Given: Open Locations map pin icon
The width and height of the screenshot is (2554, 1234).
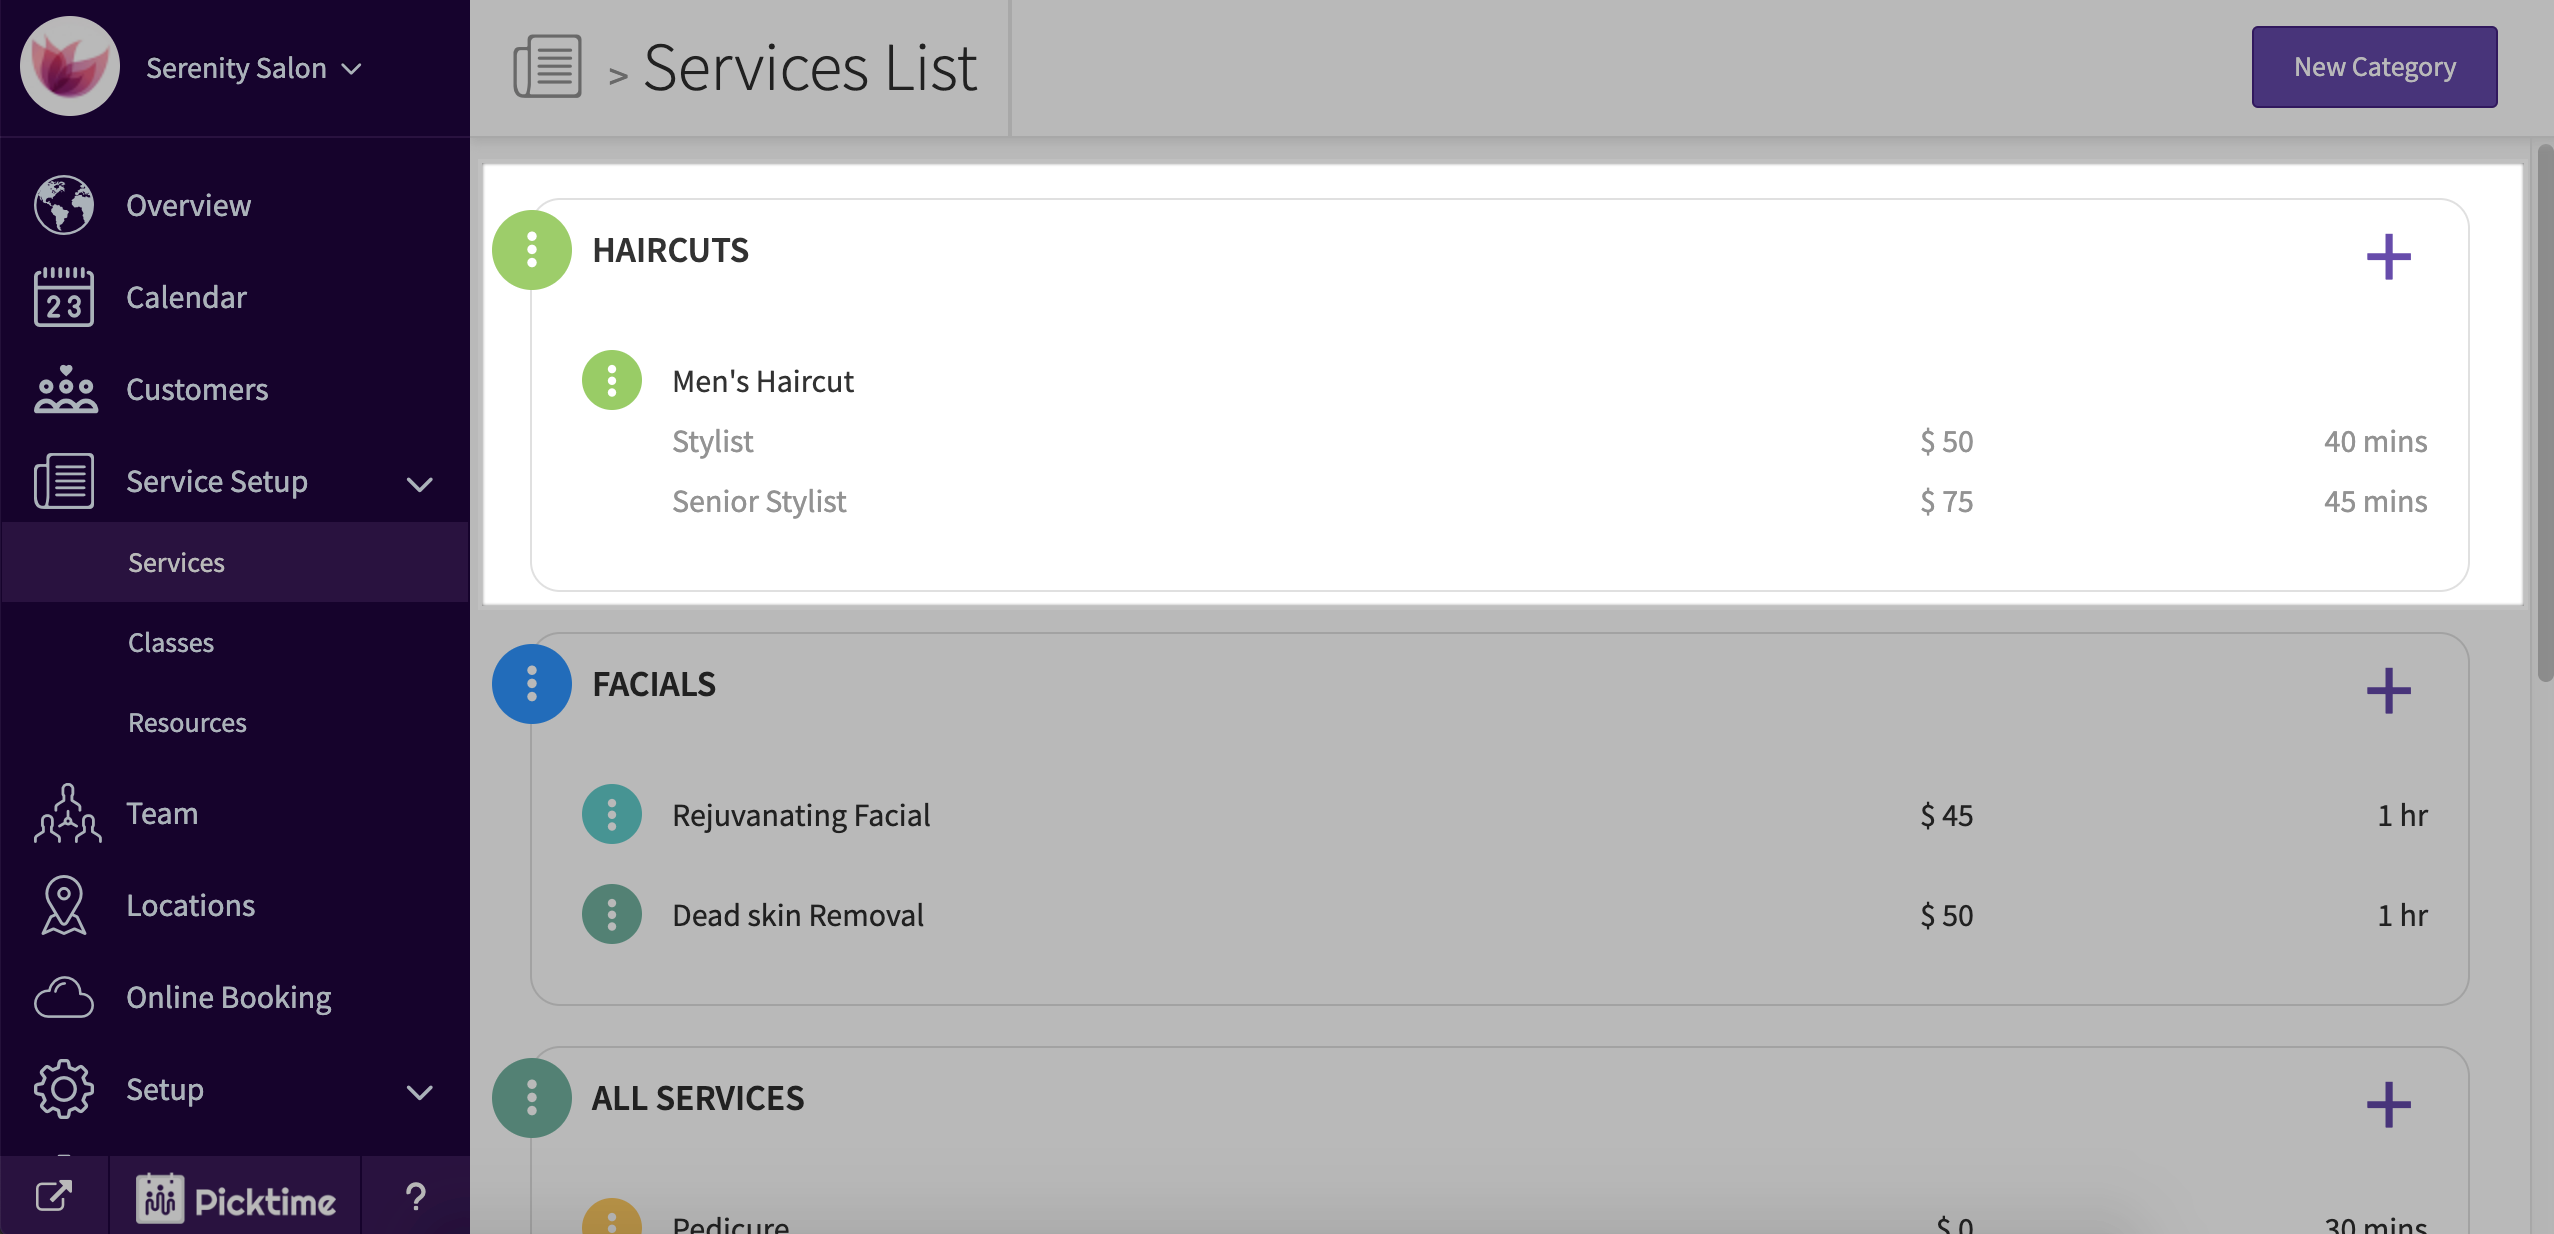Looking at the screenshot, I should click(64, 905).
